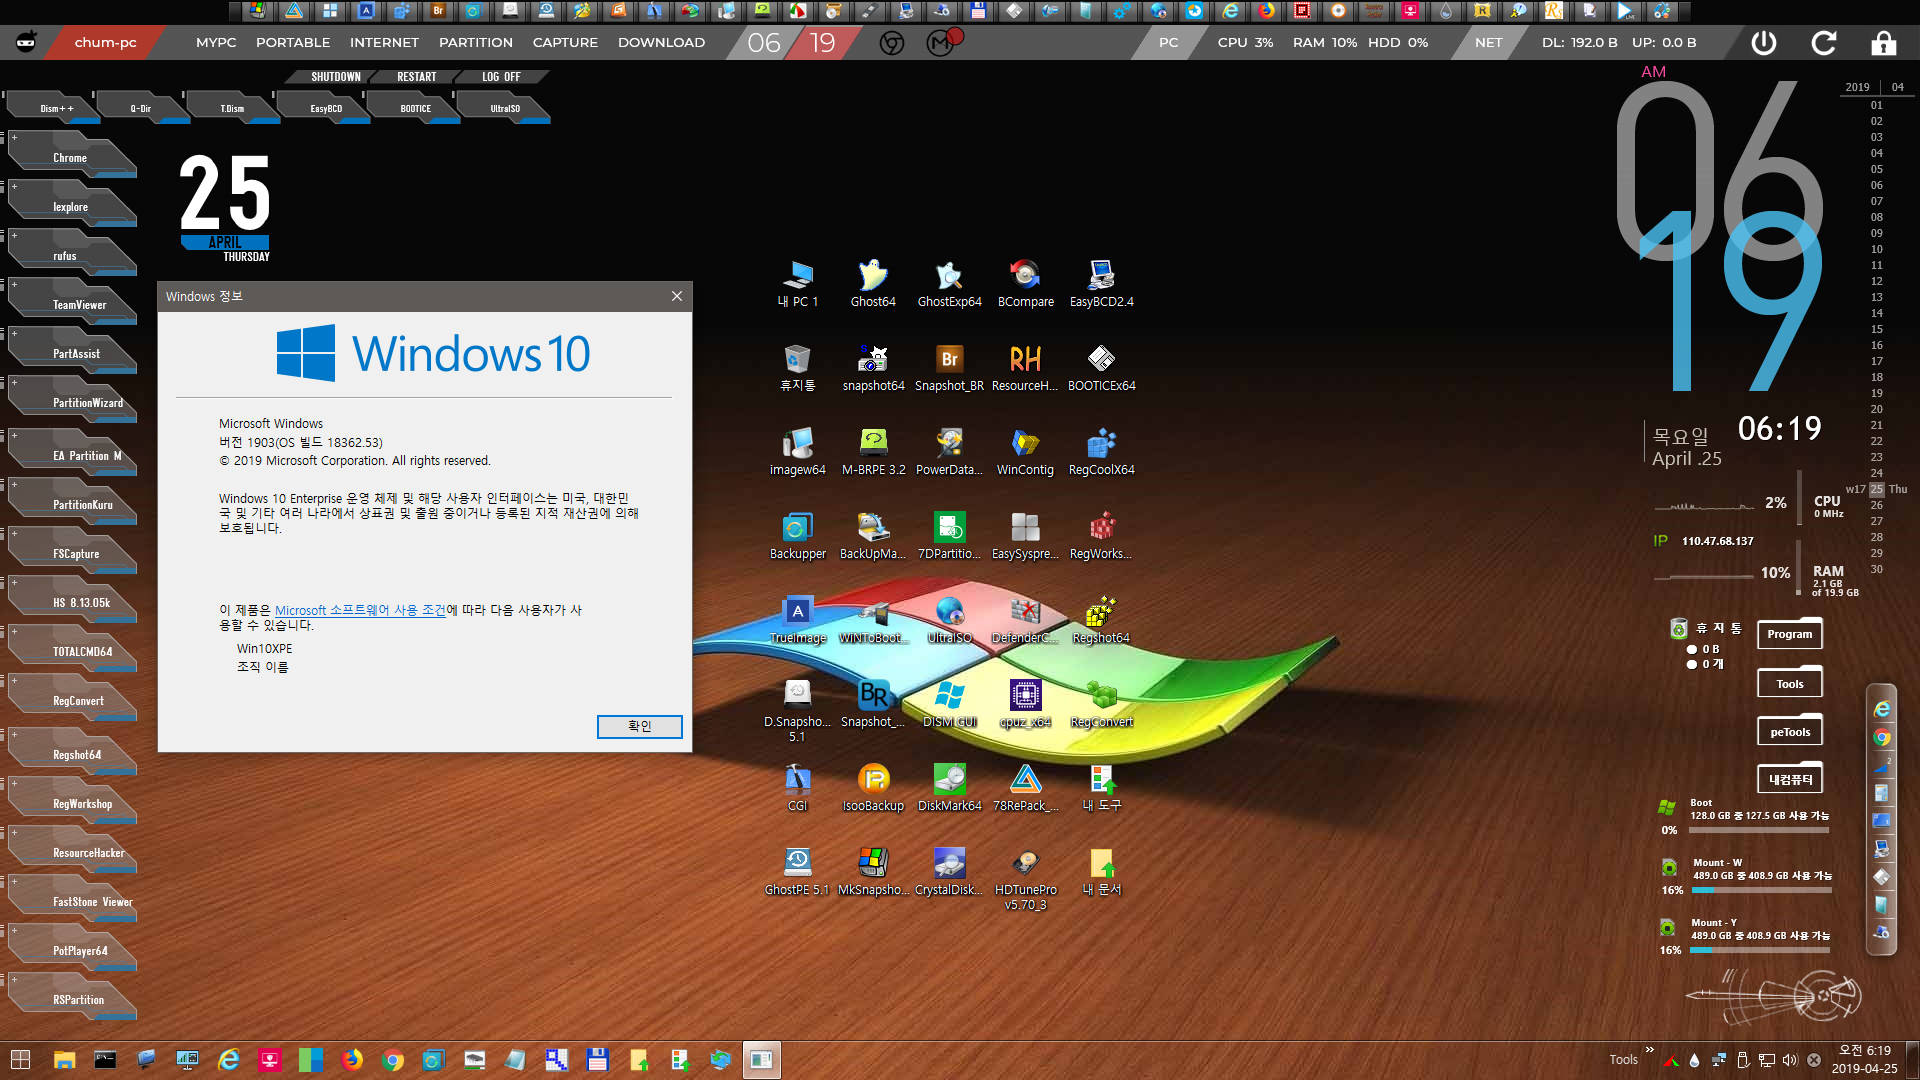Open IsooBackup desktop icon
Image resolution: width=1920 pixels, height=1080 pixels.
(x=873, y=787)
